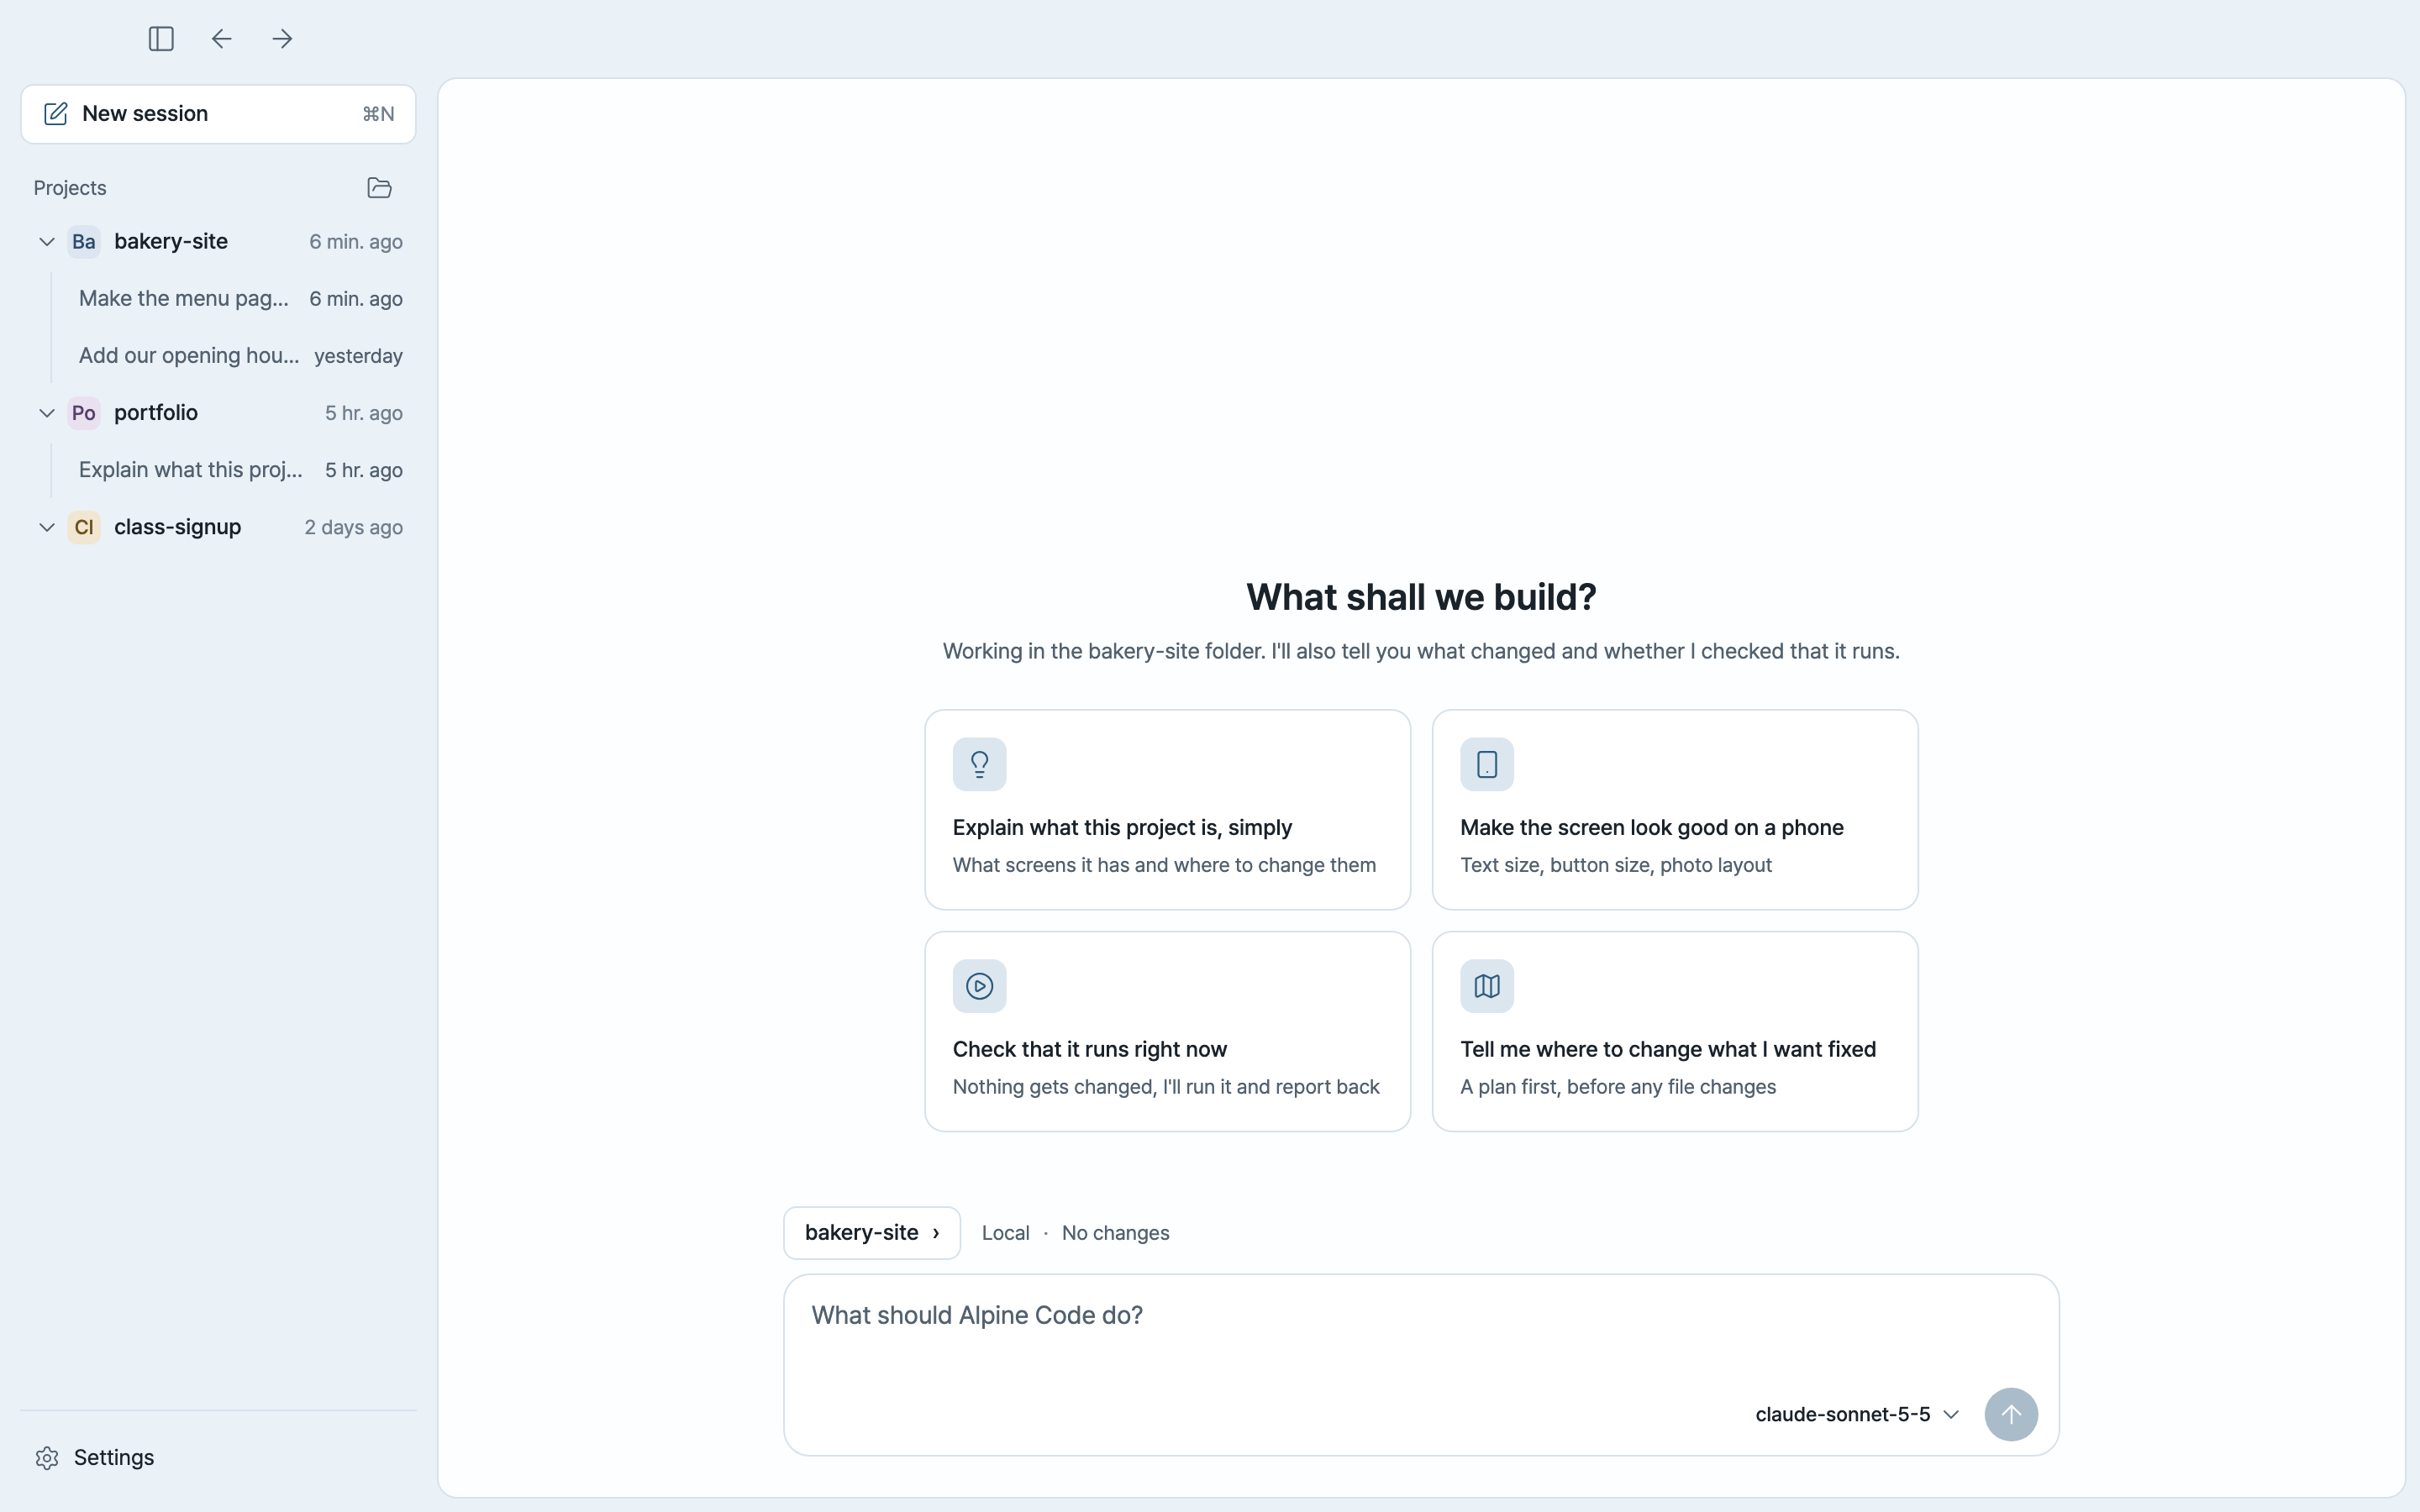Image resolution: width=2420 pixels, height=1512 pixels.
Task: Click the Settings gear icon
Action: pyautogui.click(x=47, y=1458)
